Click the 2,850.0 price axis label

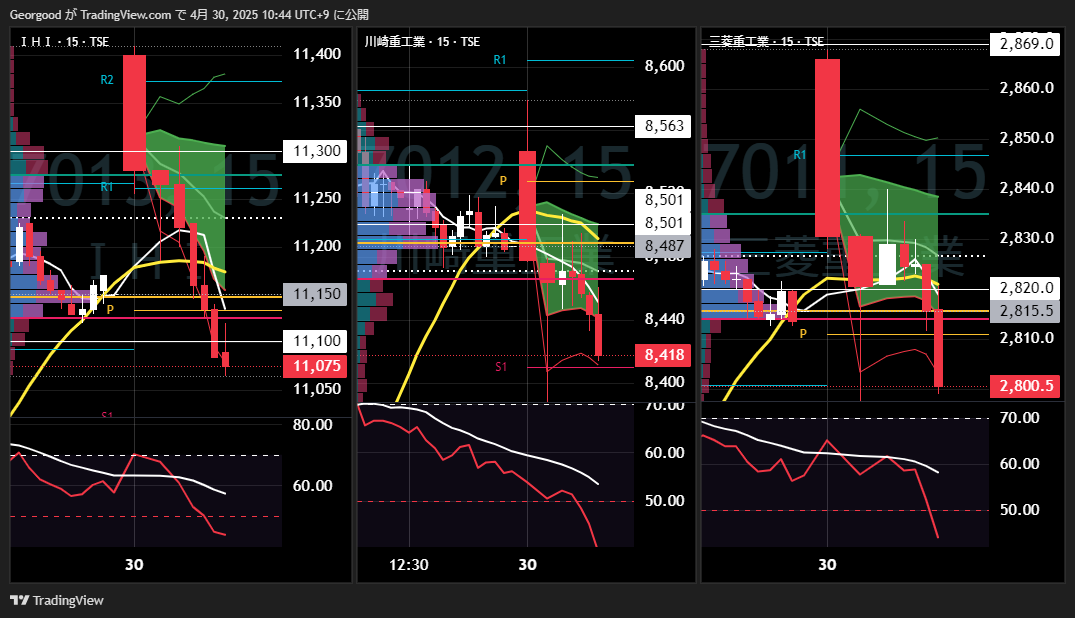1026,138
